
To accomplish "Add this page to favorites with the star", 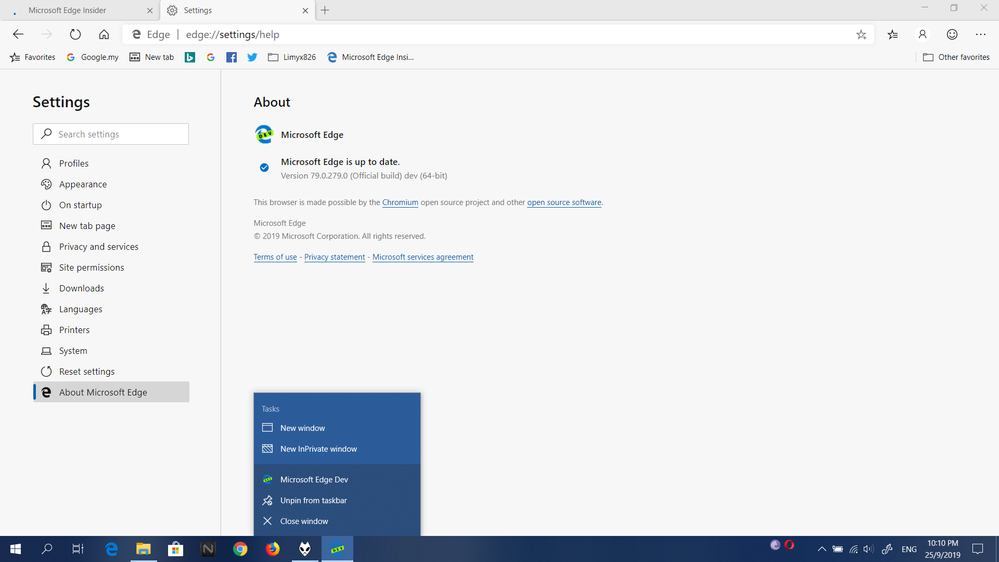I will click(x=861, y=34).
